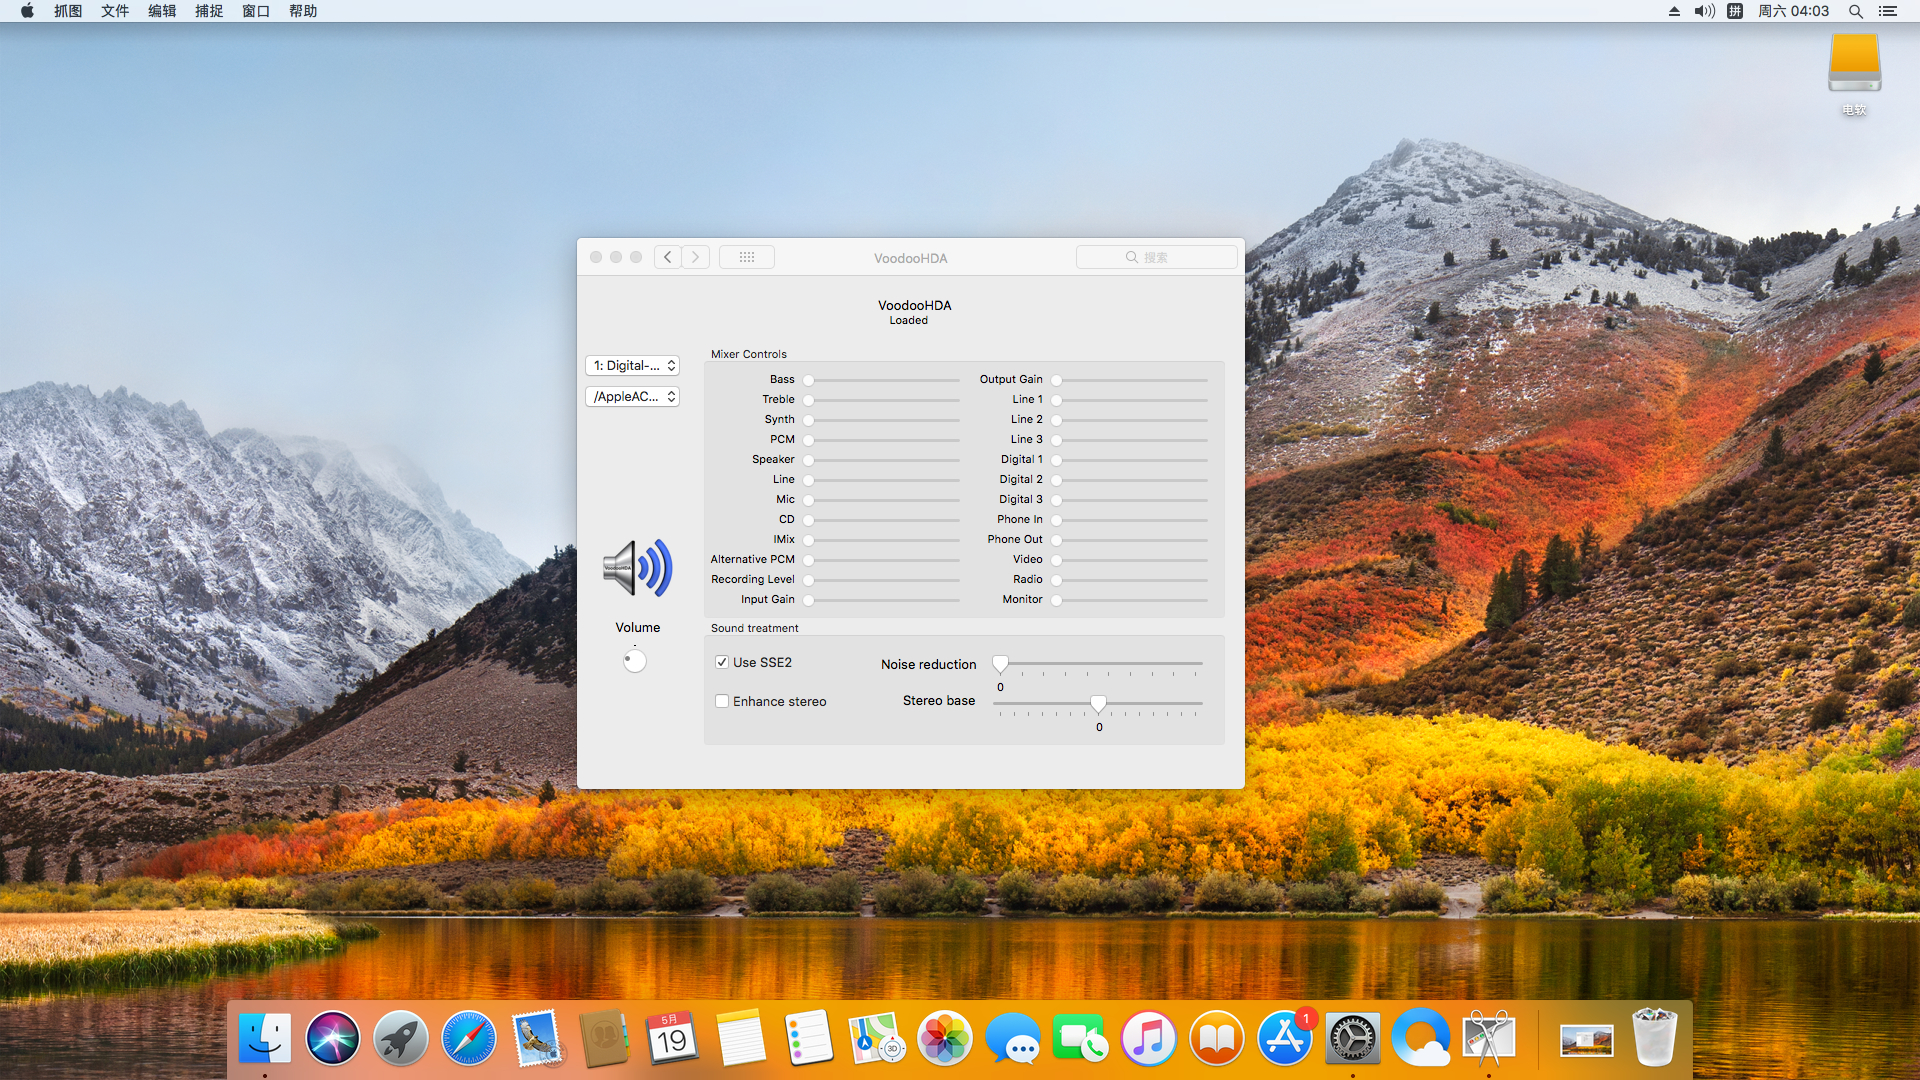Open the 窗口 menu
1920x1080 pixels.
pos(256,11)
